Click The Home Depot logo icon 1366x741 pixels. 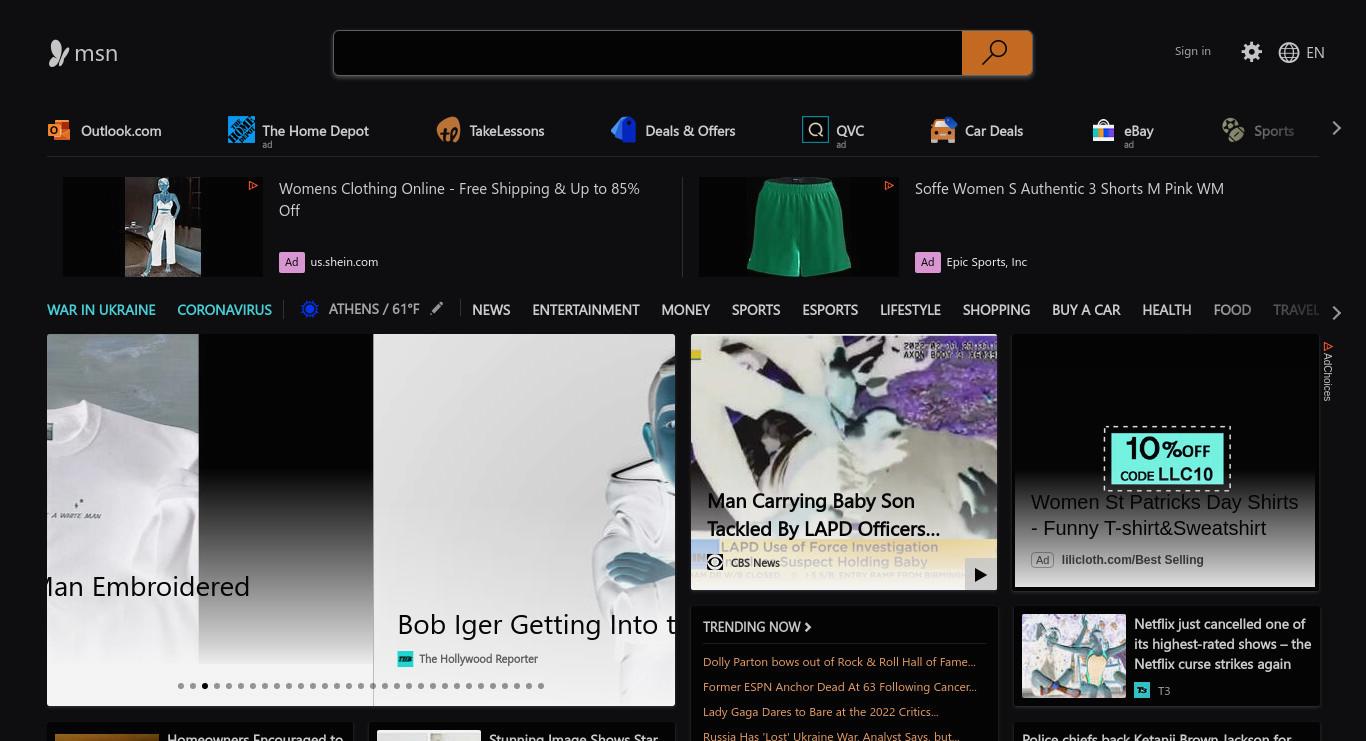click(x=241, y=129)
